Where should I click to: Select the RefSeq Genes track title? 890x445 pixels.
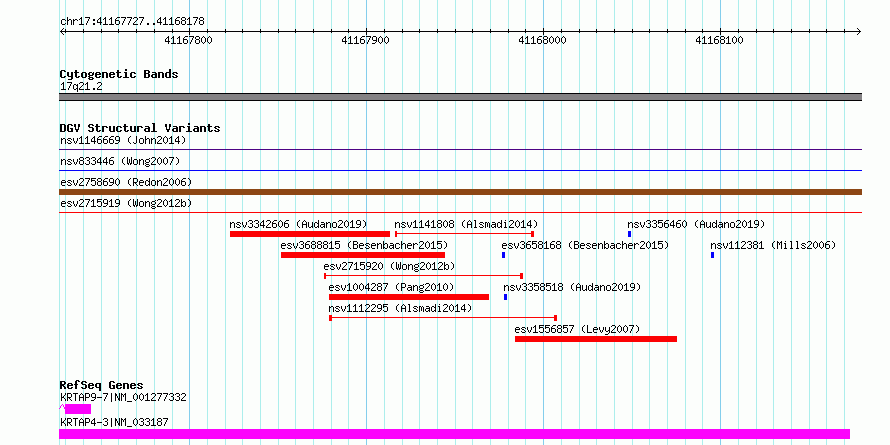tap(102, 385)
